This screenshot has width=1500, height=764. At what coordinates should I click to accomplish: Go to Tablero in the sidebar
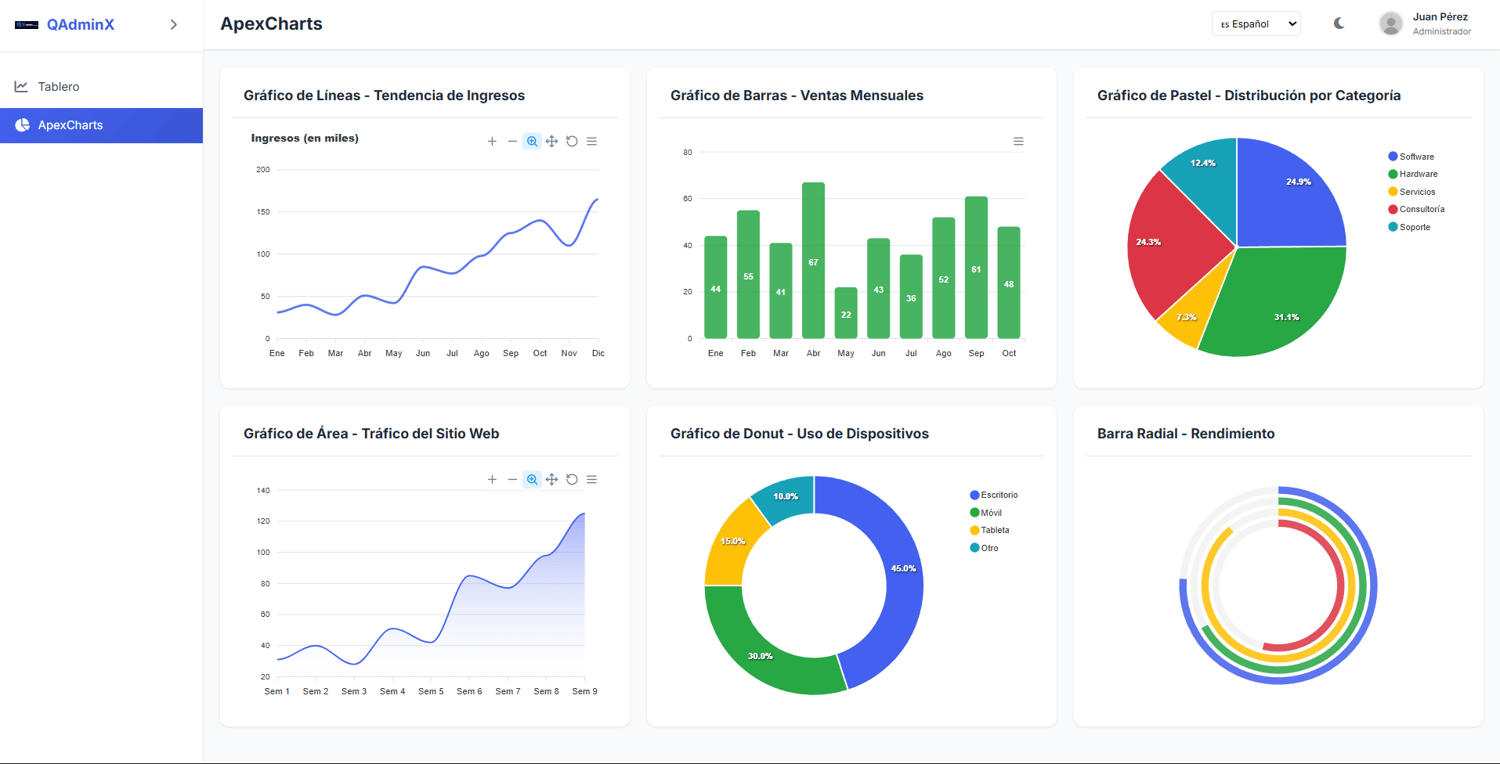pyautogui.click(x=101, y=87)
